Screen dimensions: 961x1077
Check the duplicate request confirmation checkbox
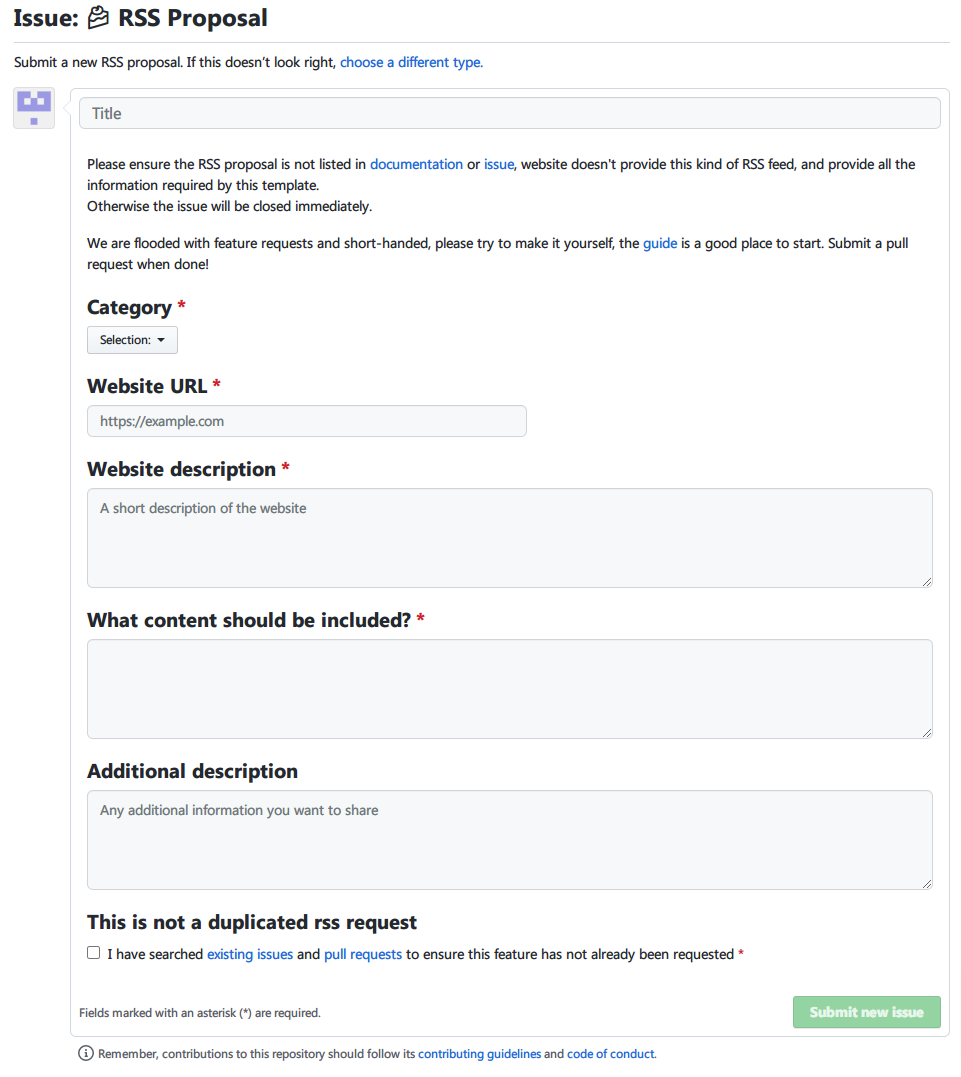93,952
